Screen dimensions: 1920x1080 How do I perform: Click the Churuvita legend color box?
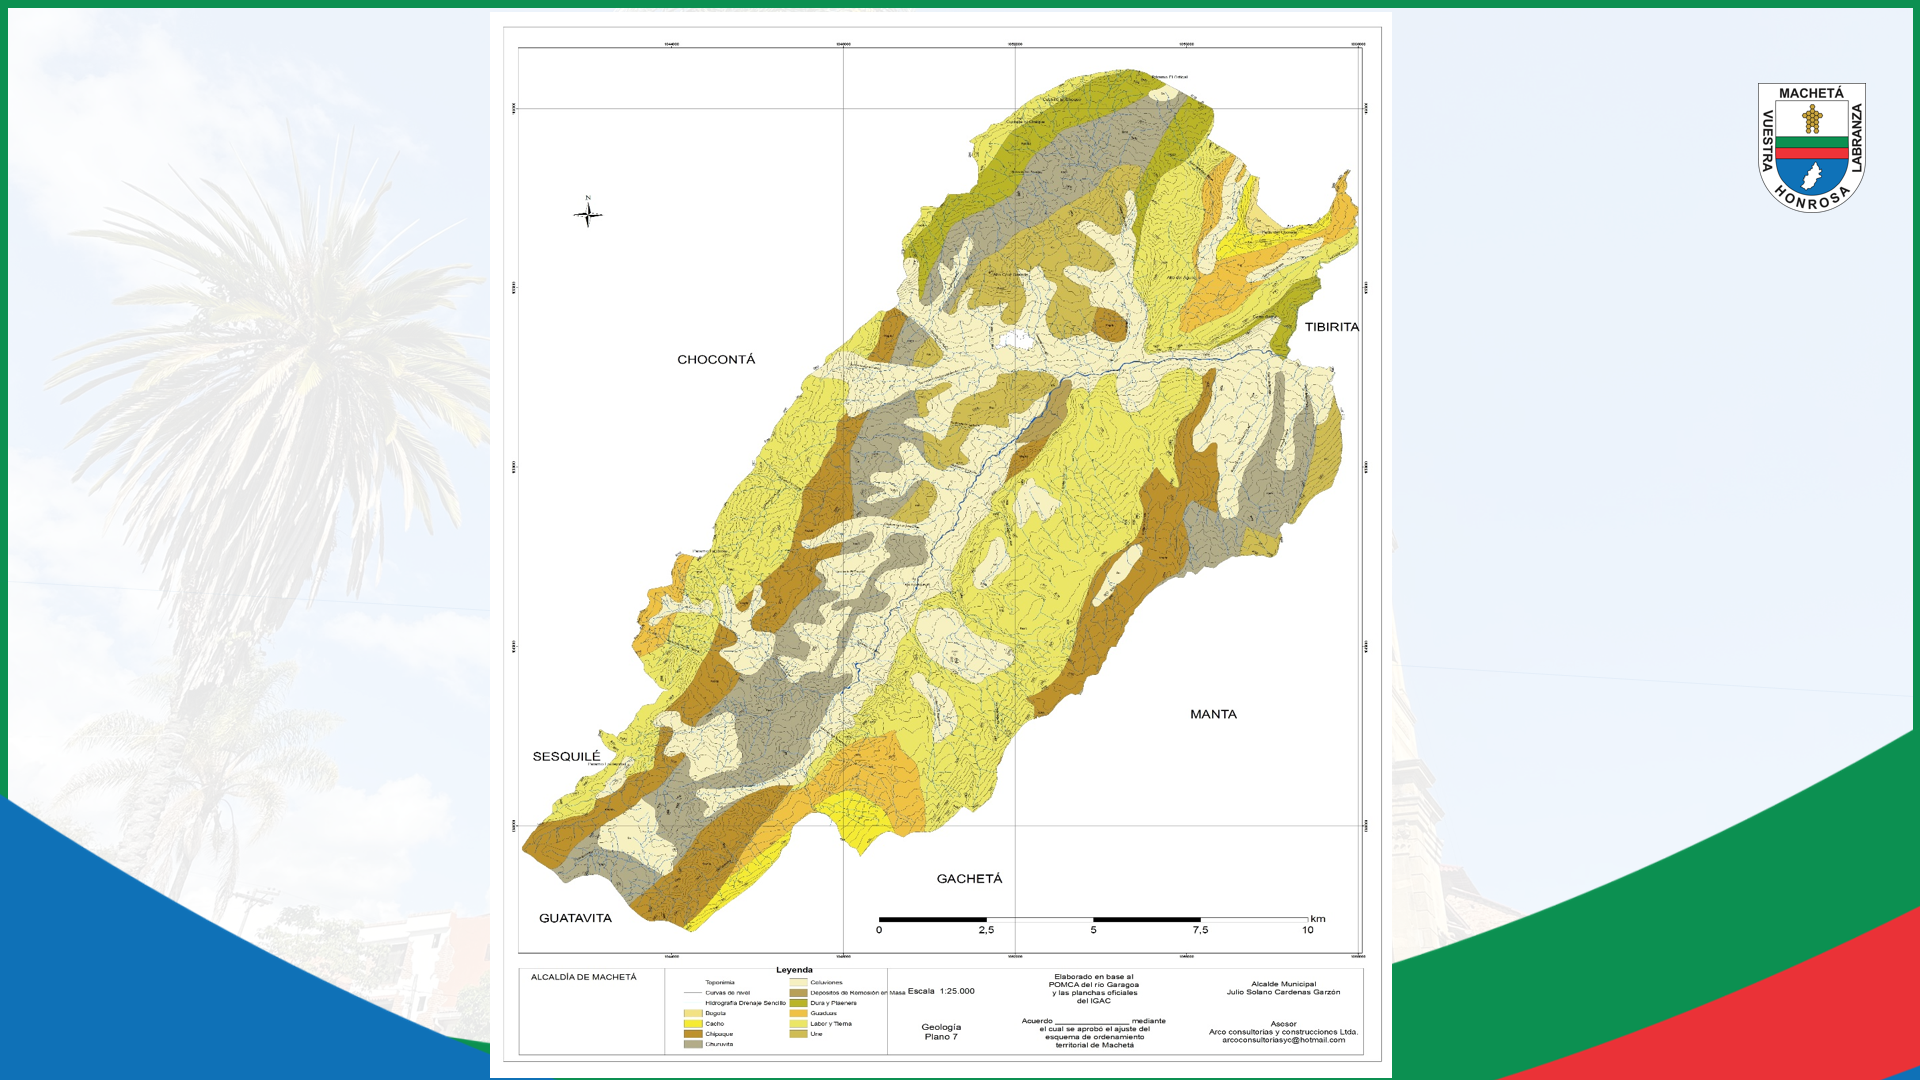coord(692,1044)
